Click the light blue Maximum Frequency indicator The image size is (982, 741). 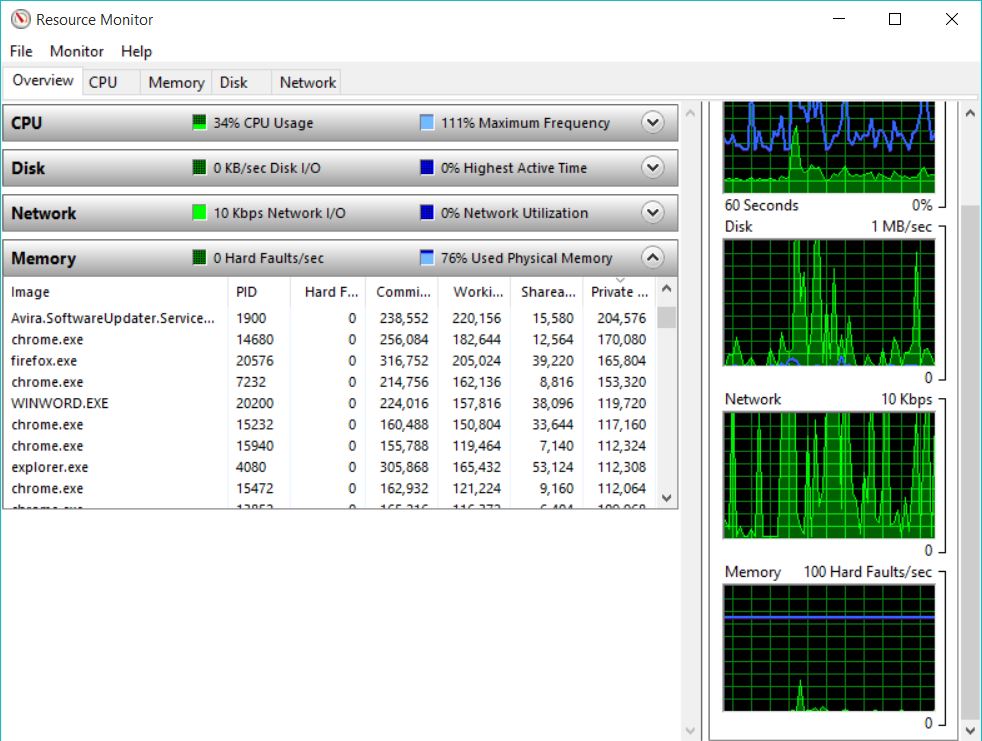tap(426, 122)
